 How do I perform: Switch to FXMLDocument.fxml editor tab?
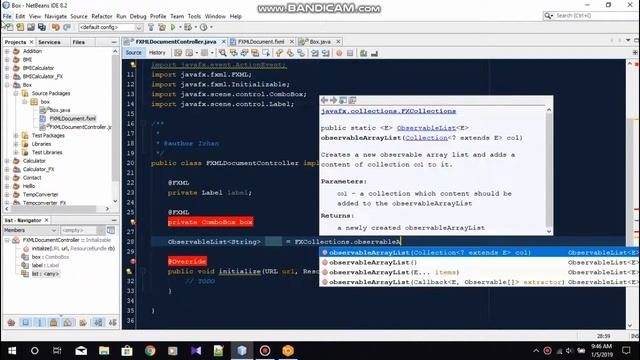tap(261, 42)
